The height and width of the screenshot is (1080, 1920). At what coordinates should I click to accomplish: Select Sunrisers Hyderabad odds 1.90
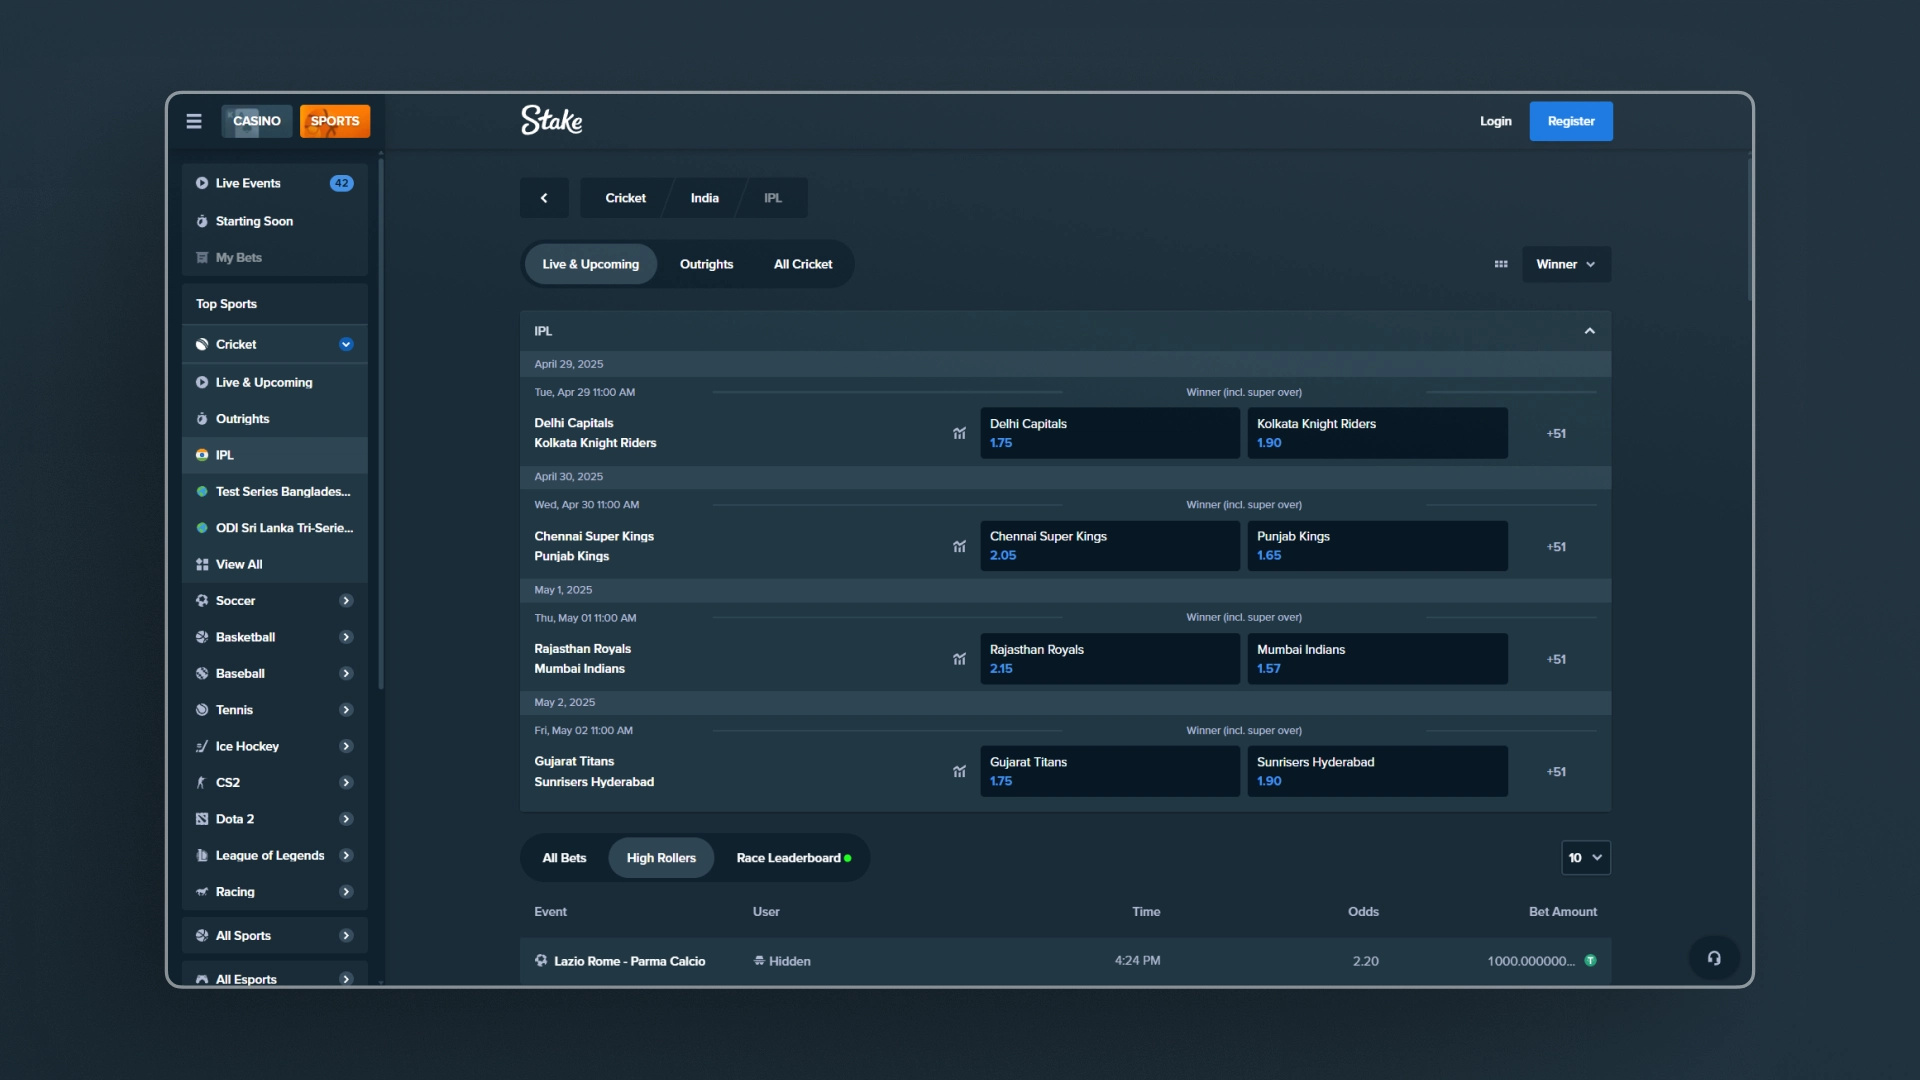pyautogui.click(x=1377, y=771)
